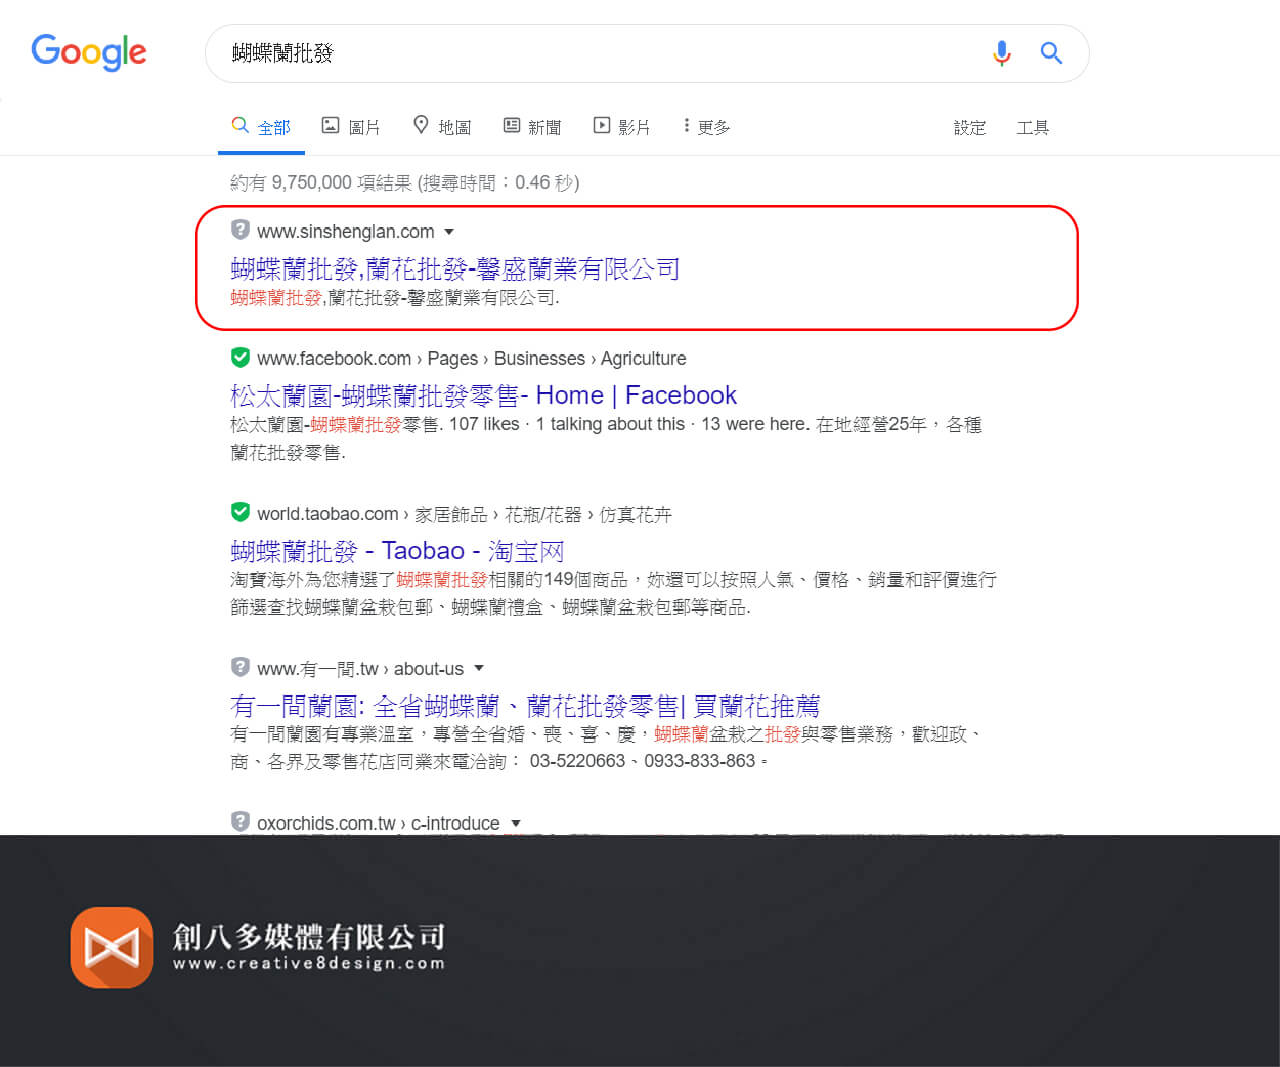Open the 影片 tab
This screenshot has height=1067, width=1280.
pyautogui.click(x=622, y=127)
